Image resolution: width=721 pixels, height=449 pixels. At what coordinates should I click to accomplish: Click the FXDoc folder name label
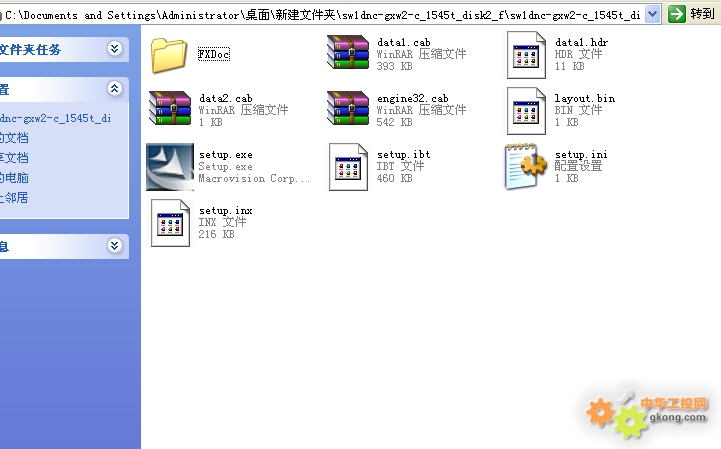214,54
